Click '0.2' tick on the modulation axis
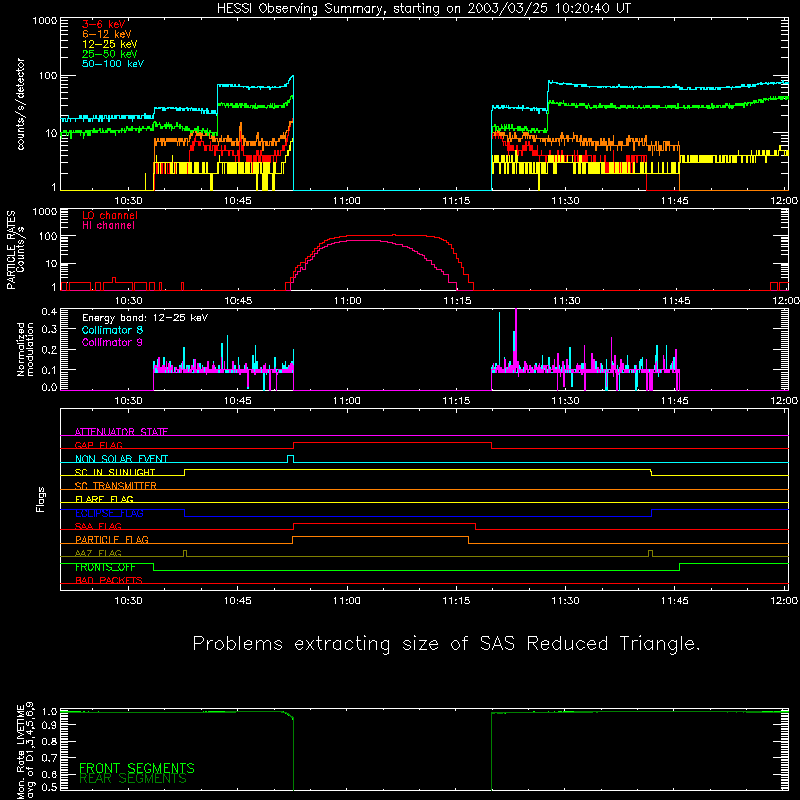The height and width of the screenshot is (800, 800). [49, 350]
